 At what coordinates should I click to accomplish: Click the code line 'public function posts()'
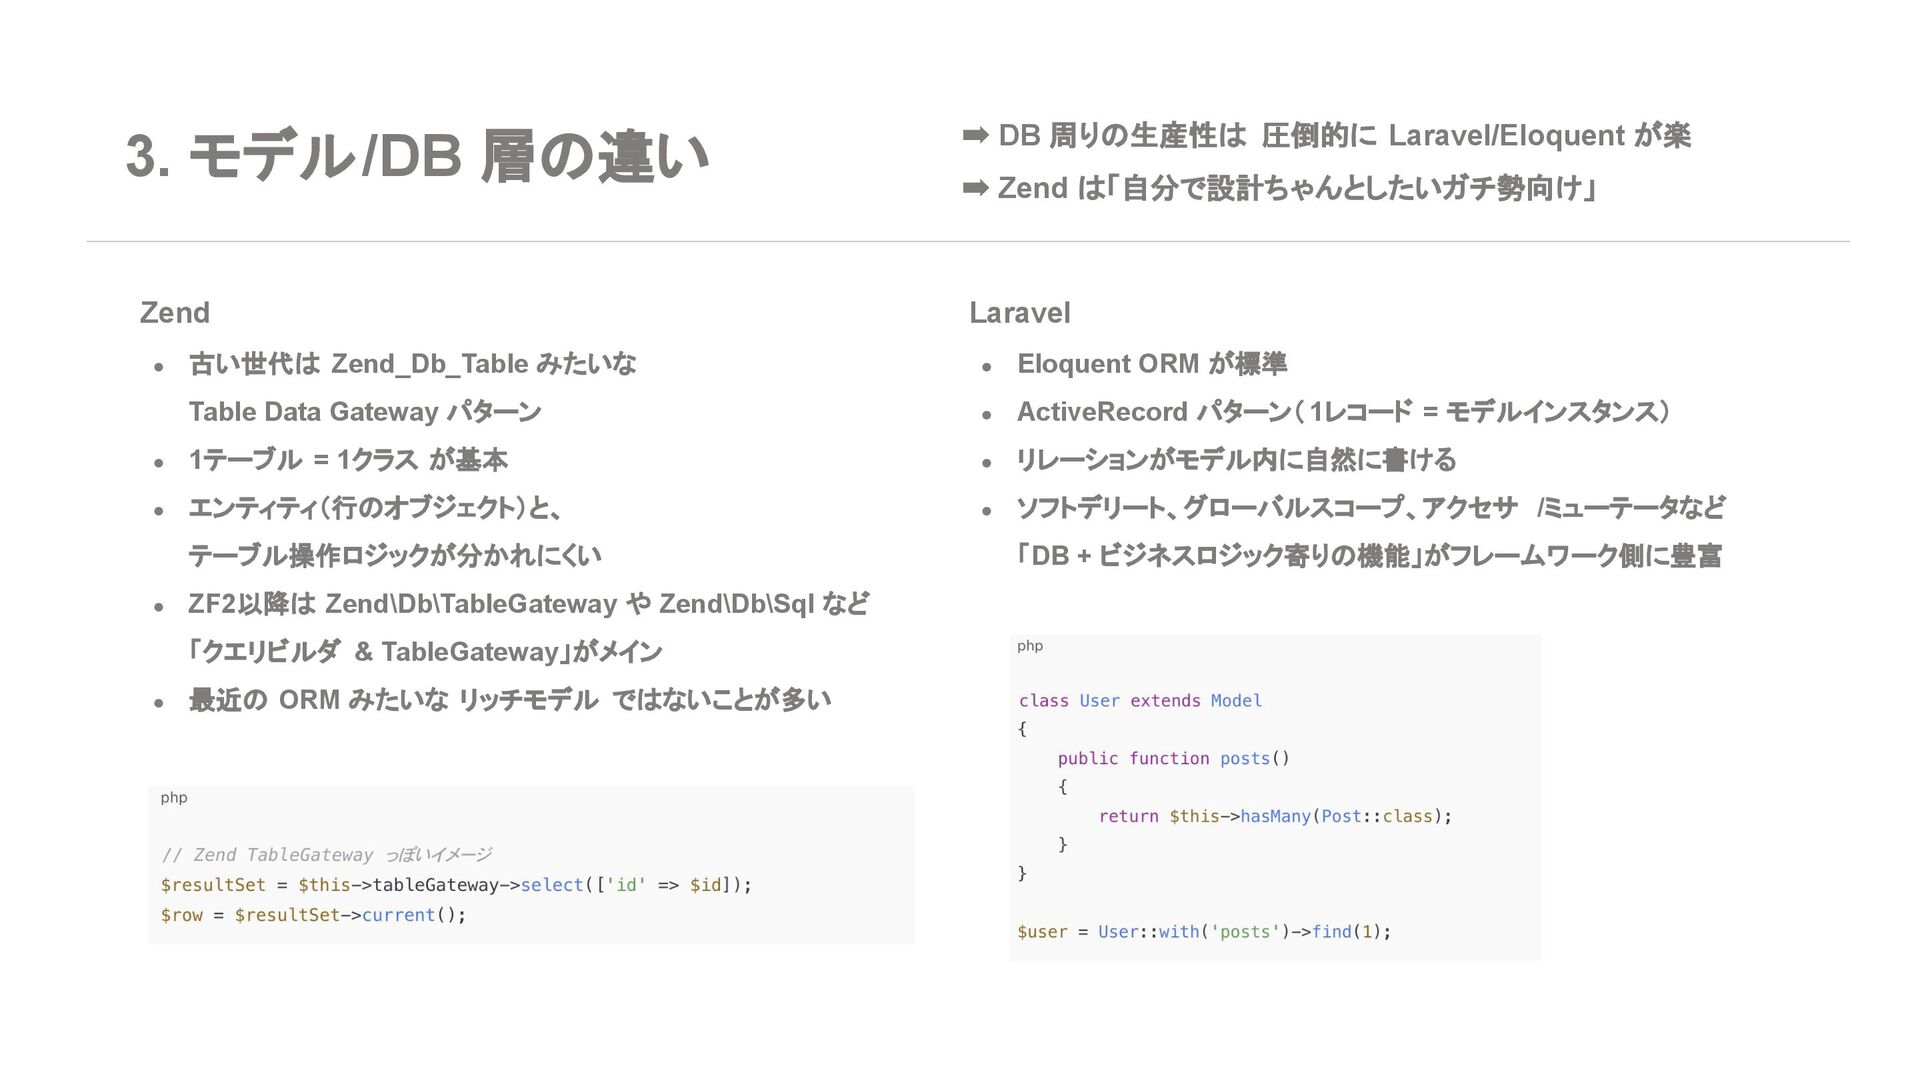coord(1173,759)
